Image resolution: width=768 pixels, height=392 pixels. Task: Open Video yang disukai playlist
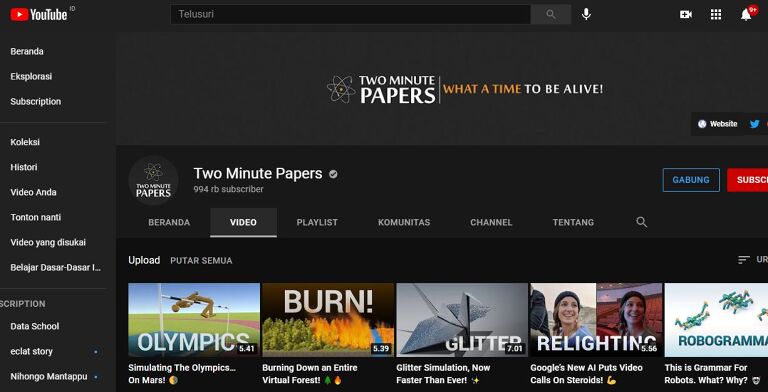click(x=48, y=242)
